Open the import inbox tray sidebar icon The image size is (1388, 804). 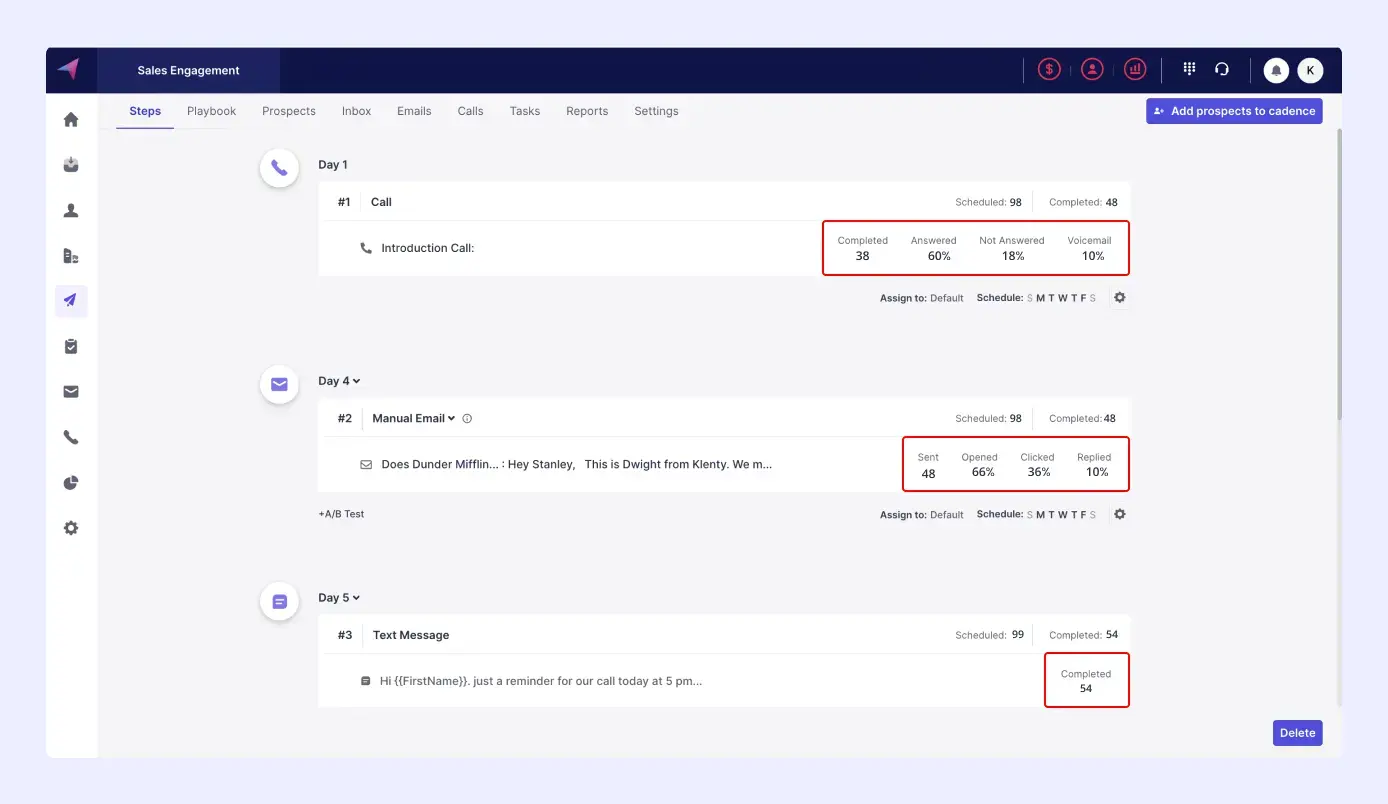(71, 165)
